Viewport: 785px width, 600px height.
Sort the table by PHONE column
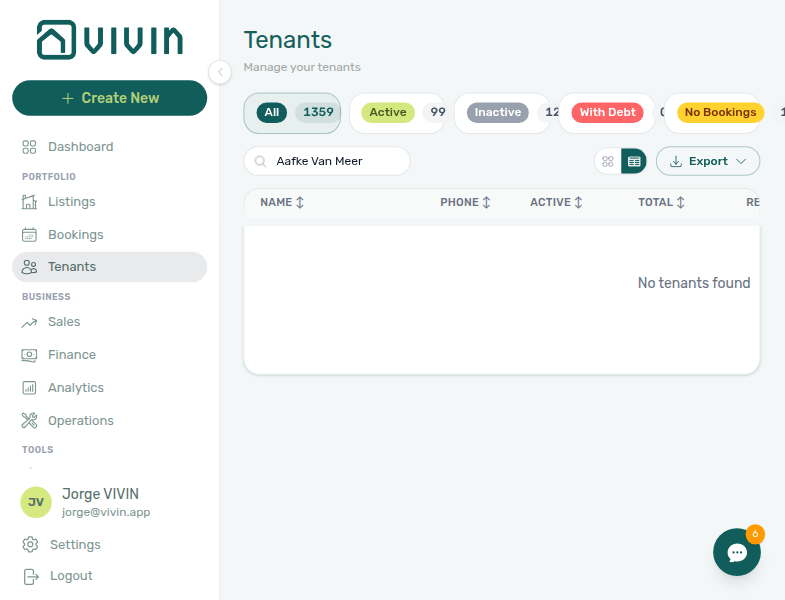465,202
